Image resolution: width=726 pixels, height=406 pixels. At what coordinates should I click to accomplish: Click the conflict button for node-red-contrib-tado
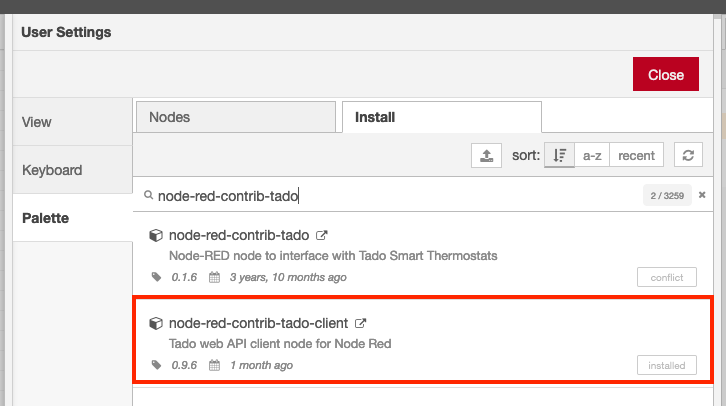click(x=665, y=277)
